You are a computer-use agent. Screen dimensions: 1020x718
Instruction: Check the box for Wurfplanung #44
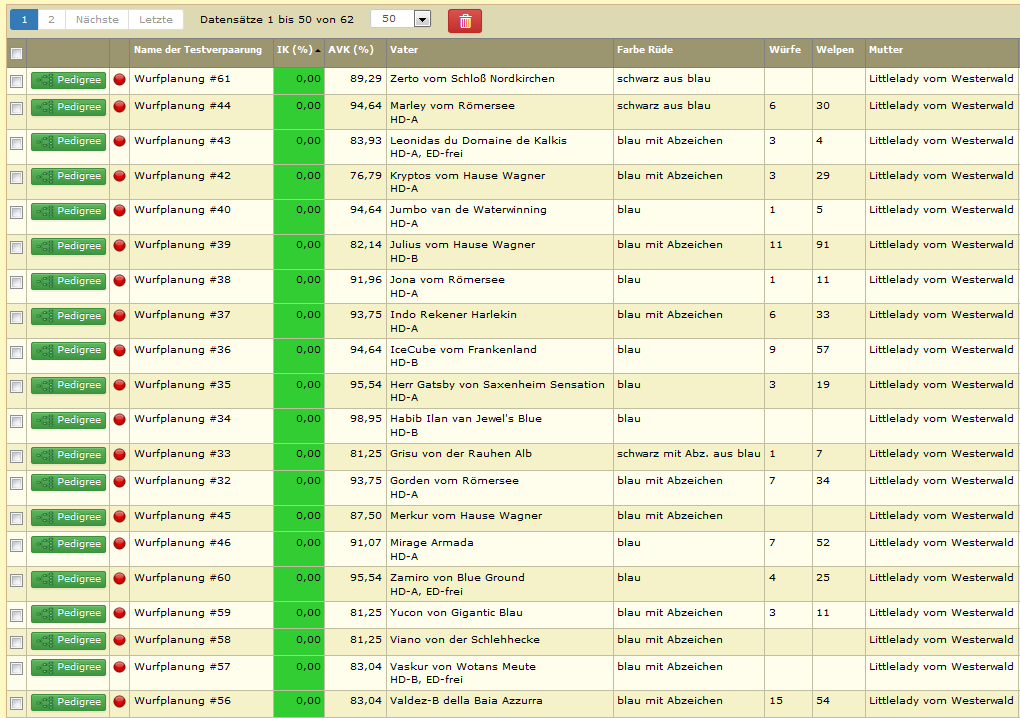pos(17,108)
